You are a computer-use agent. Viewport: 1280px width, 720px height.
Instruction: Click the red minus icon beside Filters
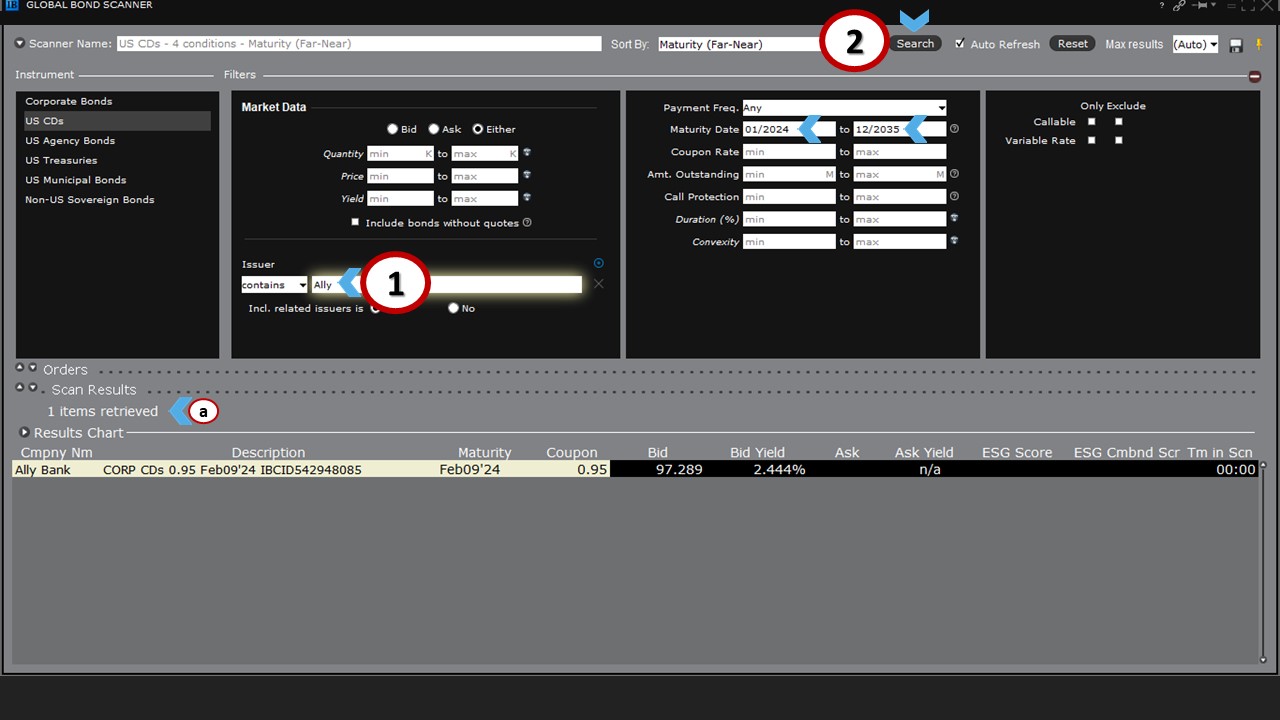[1254, 76]
